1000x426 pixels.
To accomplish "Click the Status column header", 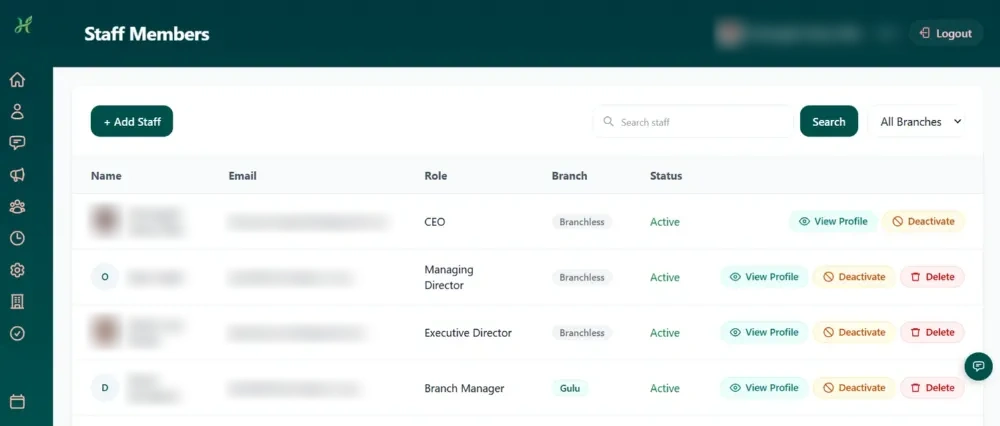I will pos(666,176).
